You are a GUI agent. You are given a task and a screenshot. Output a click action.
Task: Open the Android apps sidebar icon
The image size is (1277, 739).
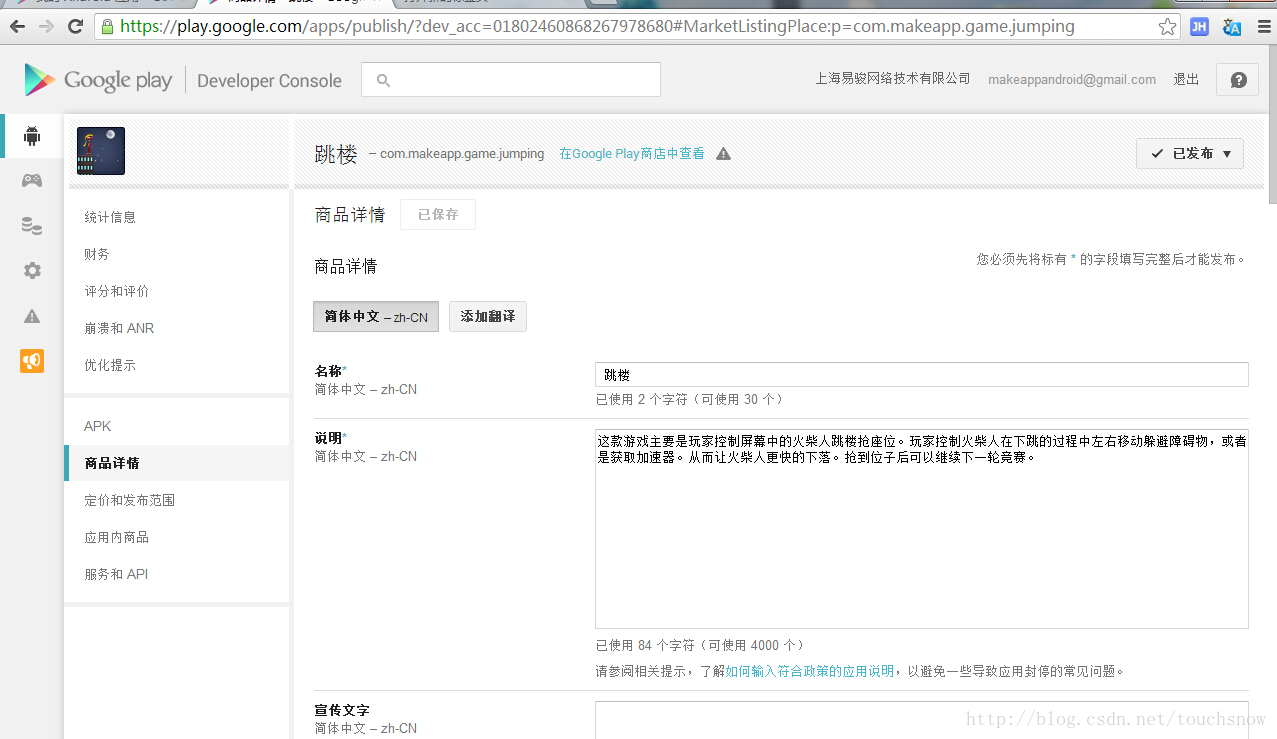32,135
